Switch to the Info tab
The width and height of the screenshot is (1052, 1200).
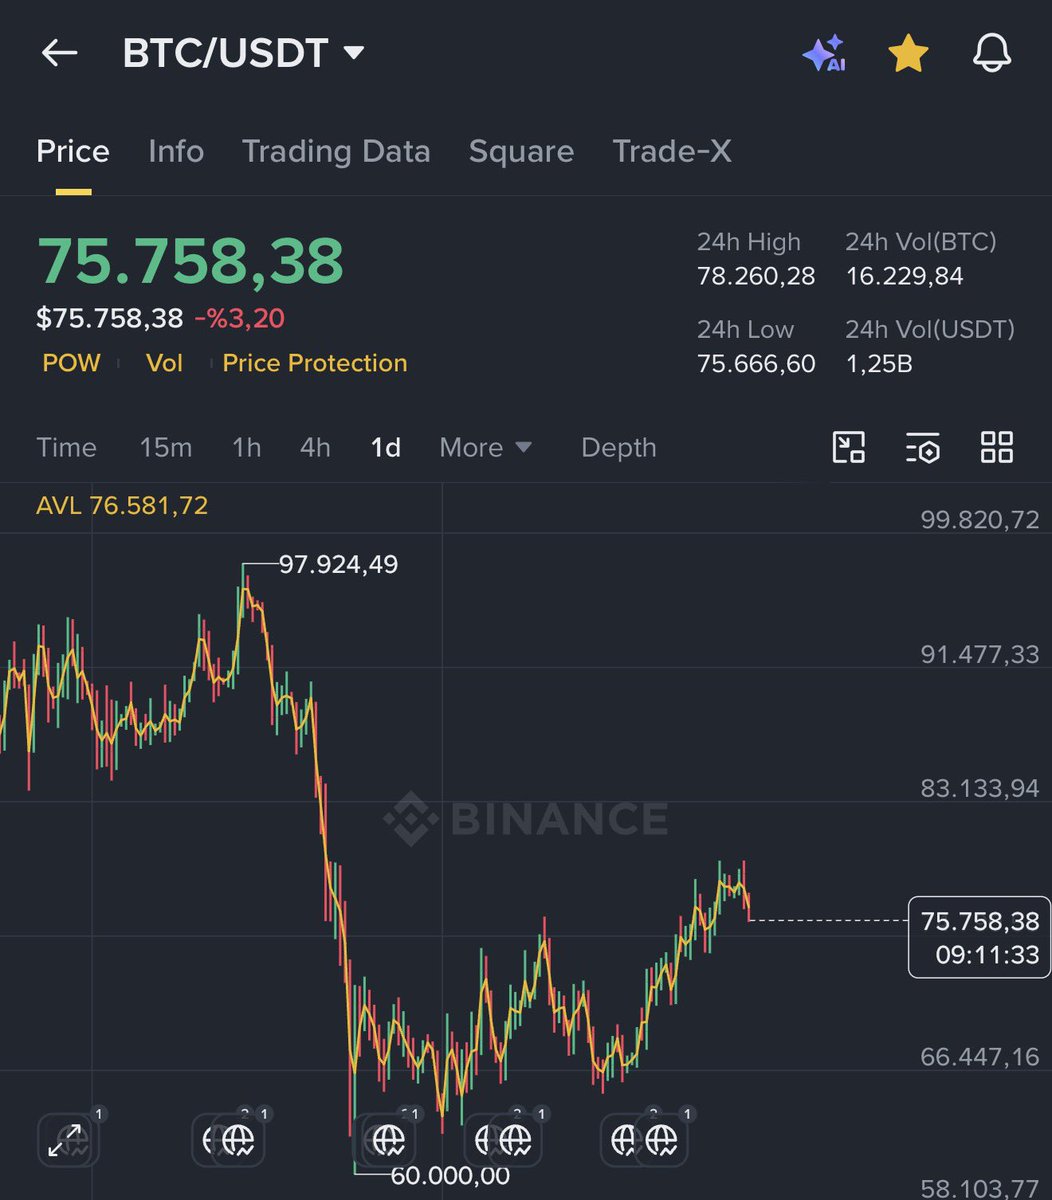[176, 151]
